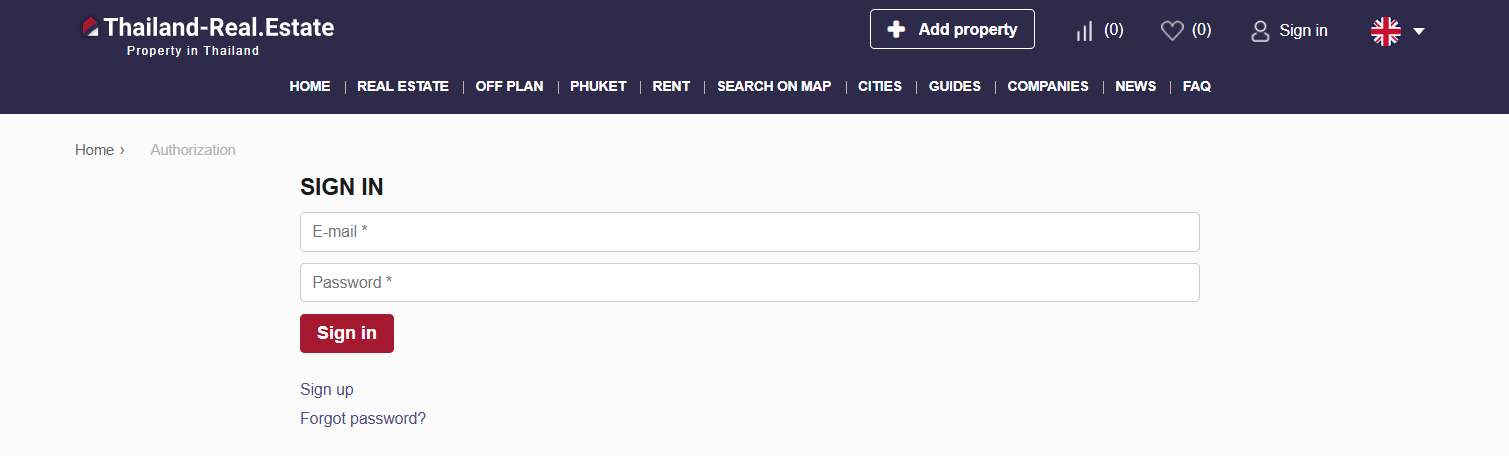Click into the Password field

(749, 282)
